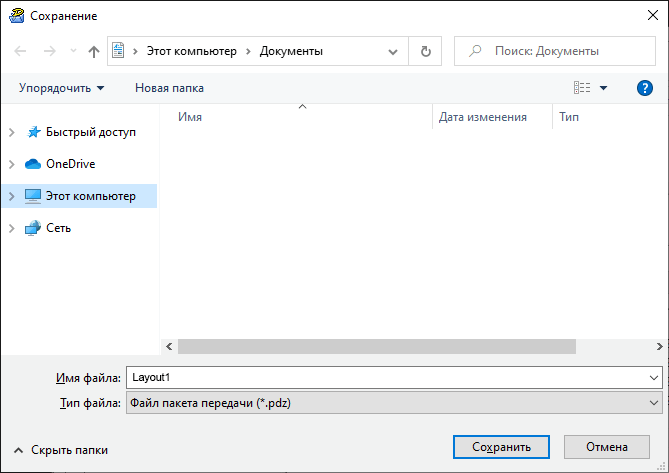Expand the Сеть tree node
This screenshot has height=473, width=669.
(12, 228)
